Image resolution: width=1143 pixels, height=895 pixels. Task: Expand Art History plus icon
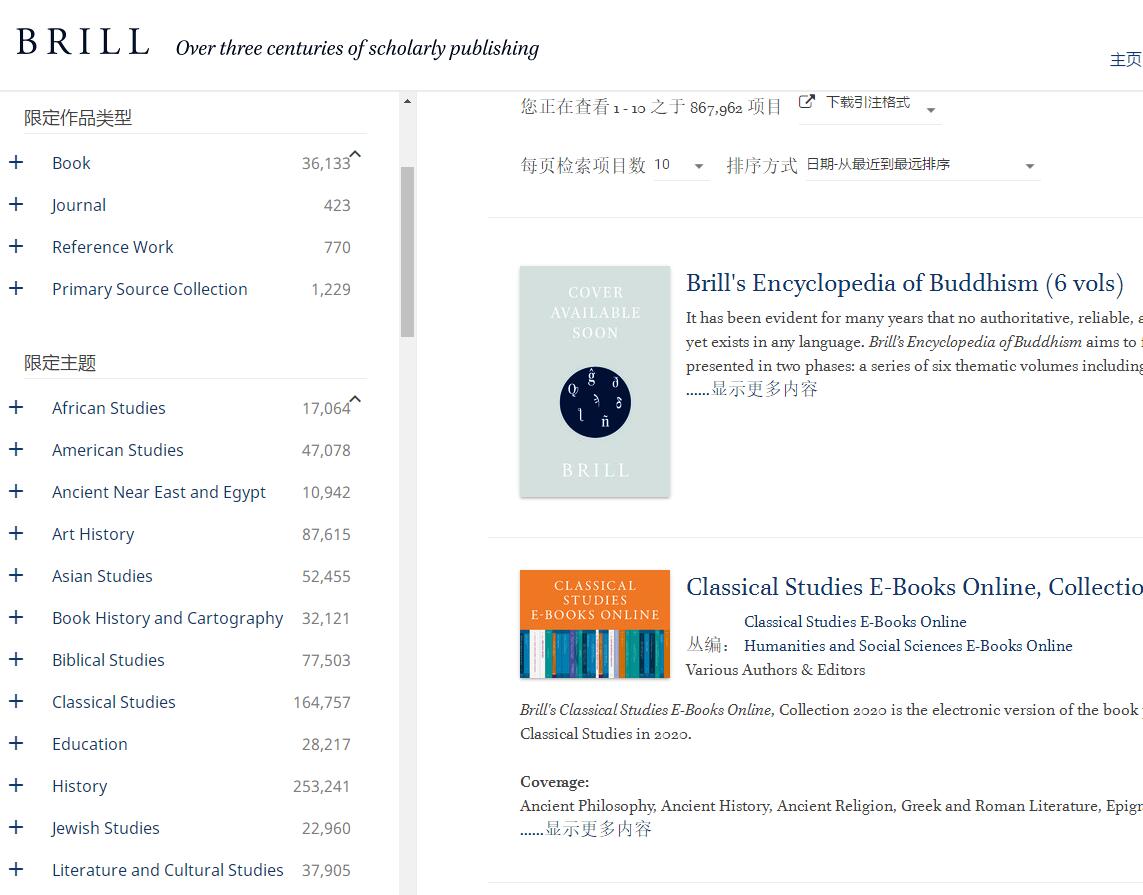point(16,534)
